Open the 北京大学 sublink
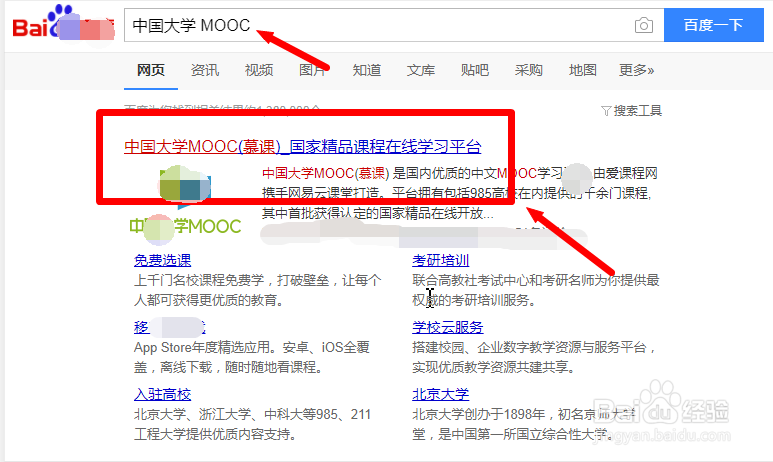 point(440,394)
